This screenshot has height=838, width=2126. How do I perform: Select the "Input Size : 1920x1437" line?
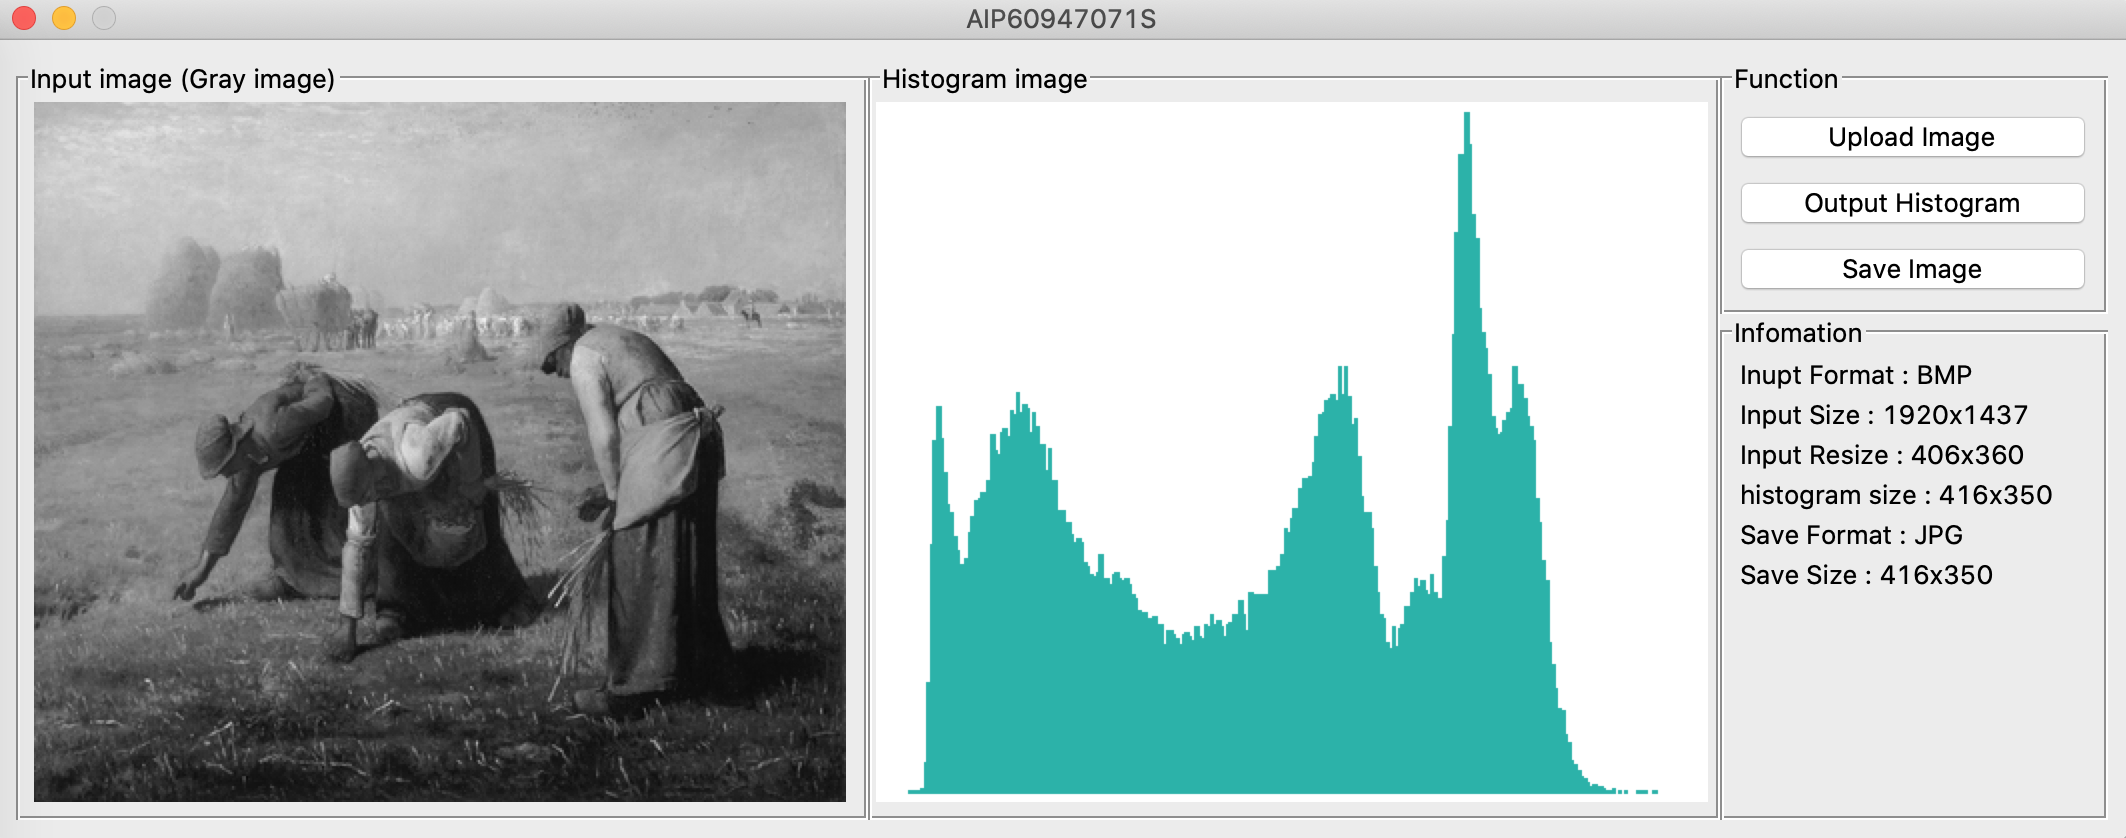(1883, 415)
